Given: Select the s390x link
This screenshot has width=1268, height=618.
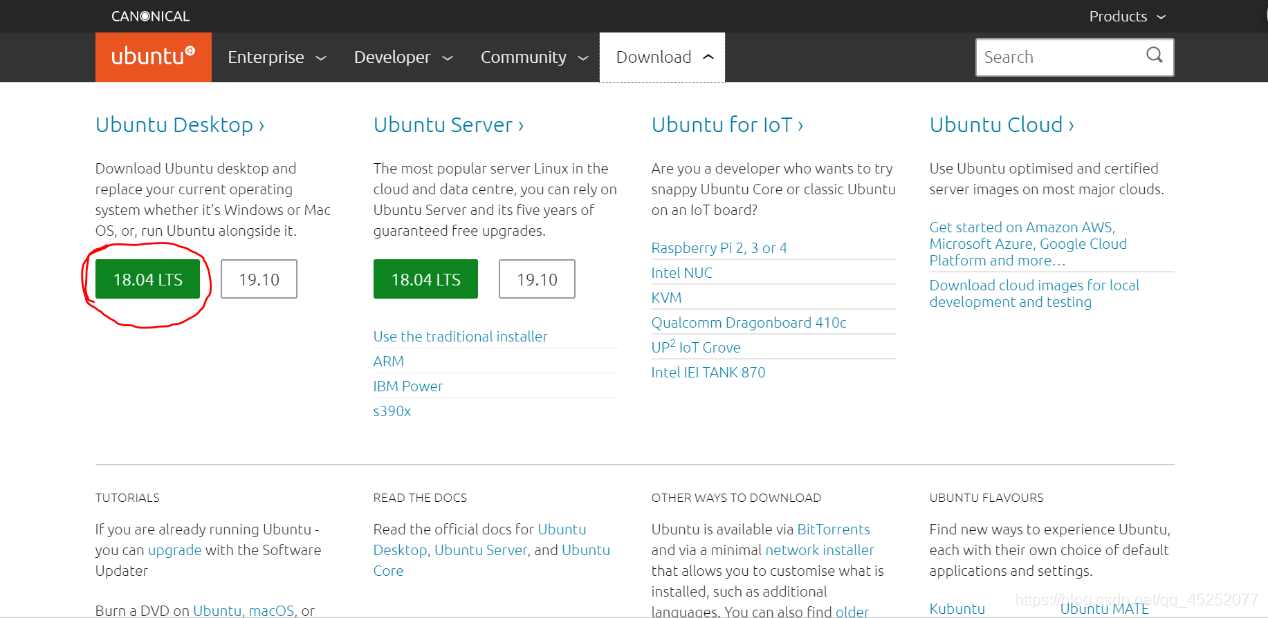Looking at the screenshot, I should 392,411.
